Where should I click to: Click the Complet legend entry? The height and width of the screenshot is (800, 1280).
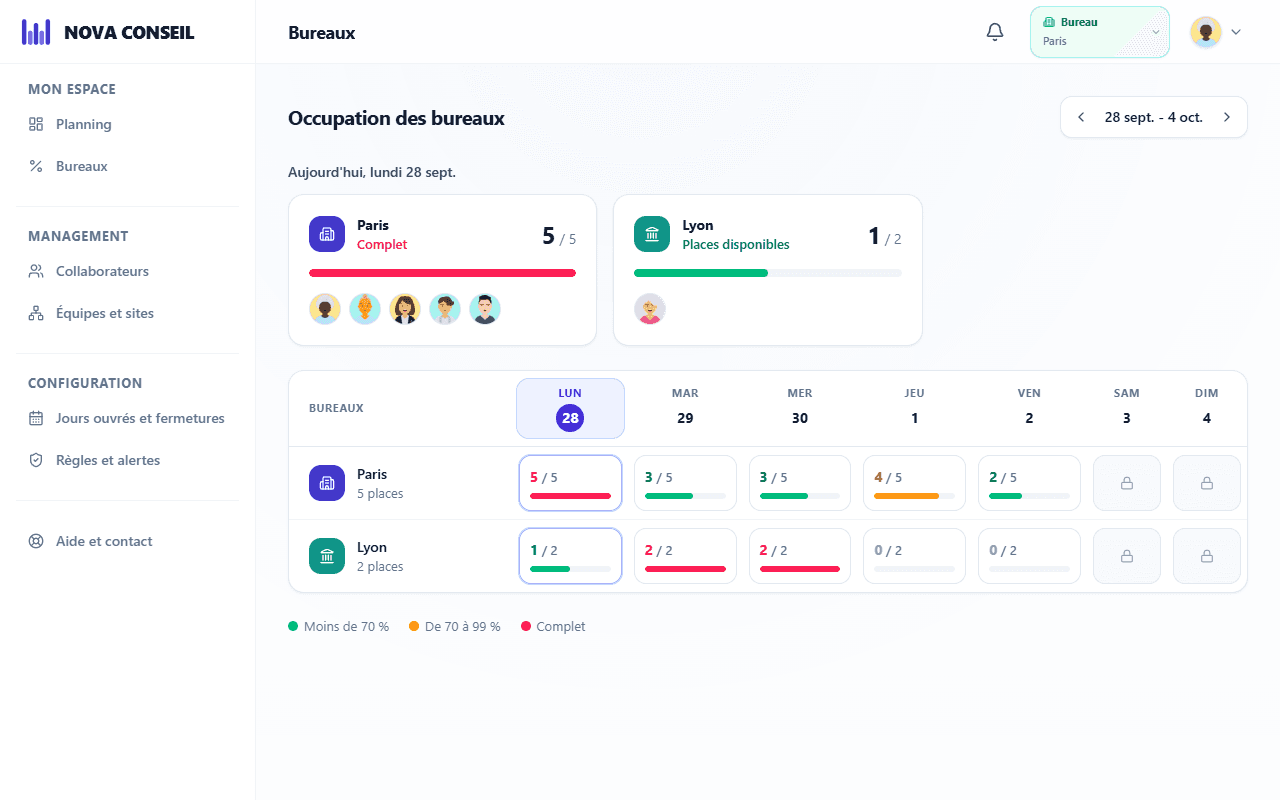[553, 627]
